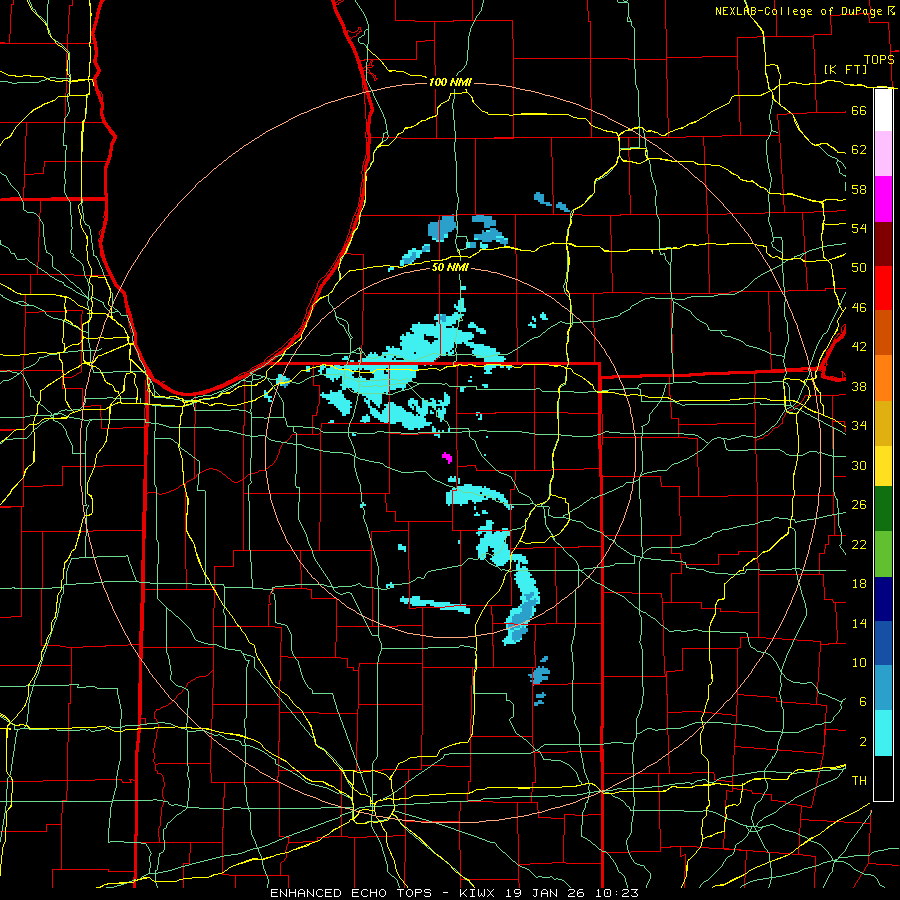Click the '66' legend value
Viewport: 900px width, 900px height.
tap(859, 110)
